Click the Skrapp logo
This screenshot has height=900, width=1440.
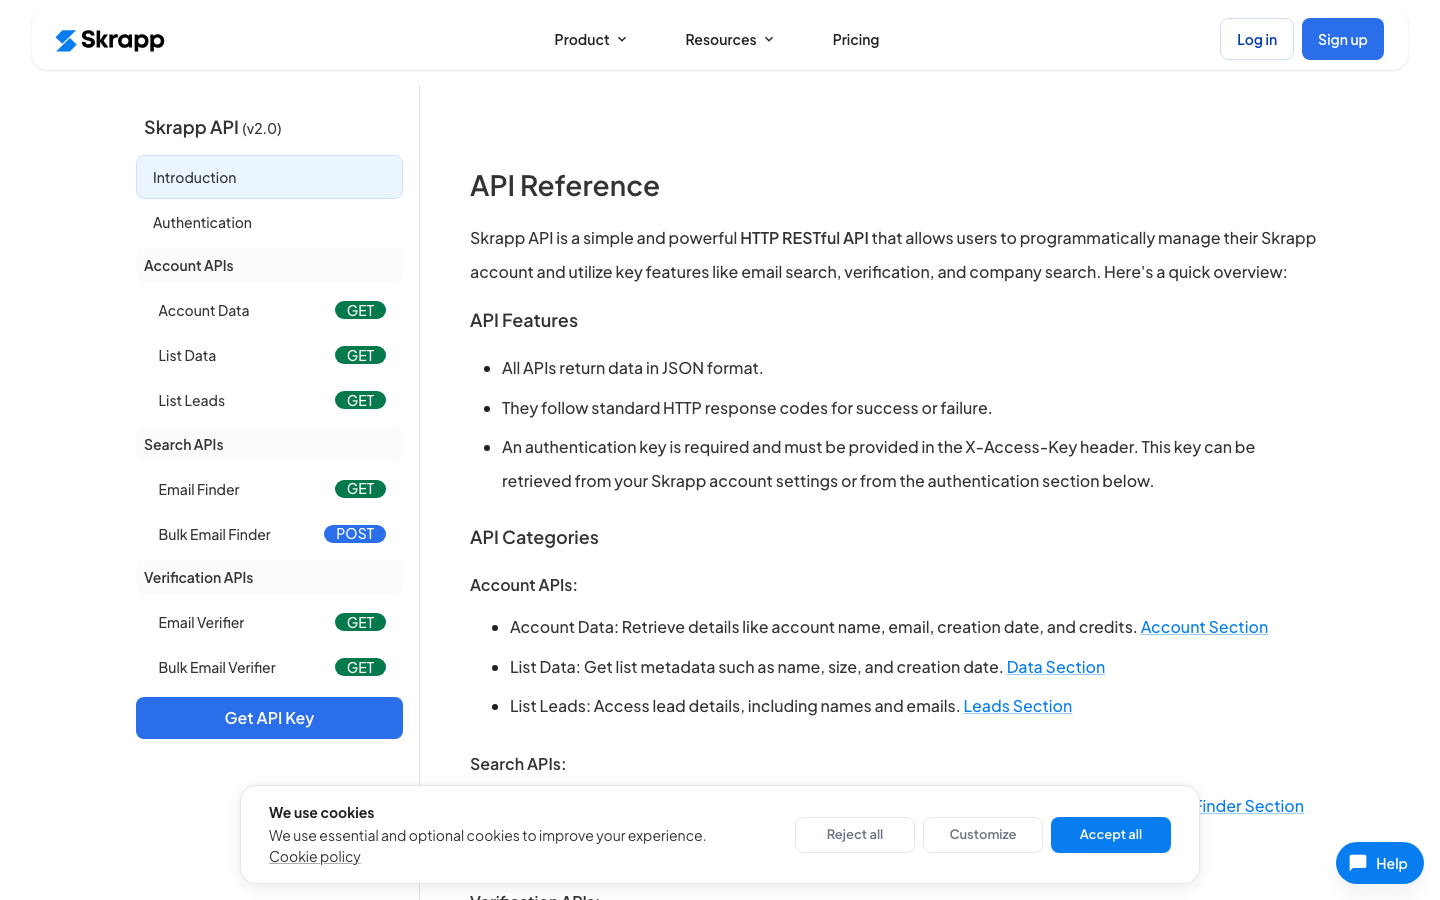click(x=110, y=40)
